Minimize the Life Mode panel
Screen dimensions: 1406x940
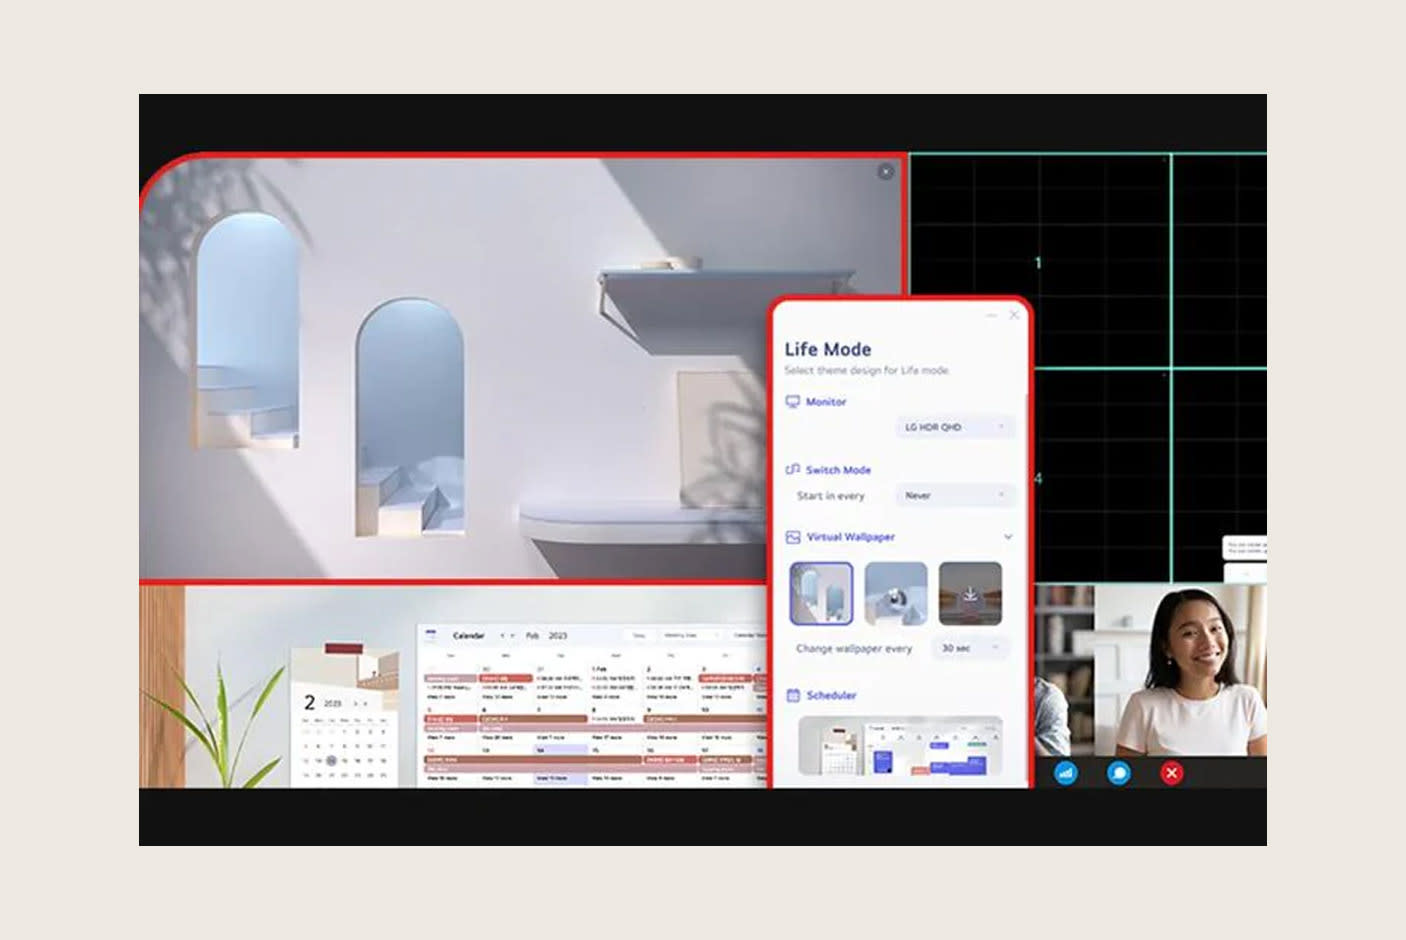click(991, 315)
